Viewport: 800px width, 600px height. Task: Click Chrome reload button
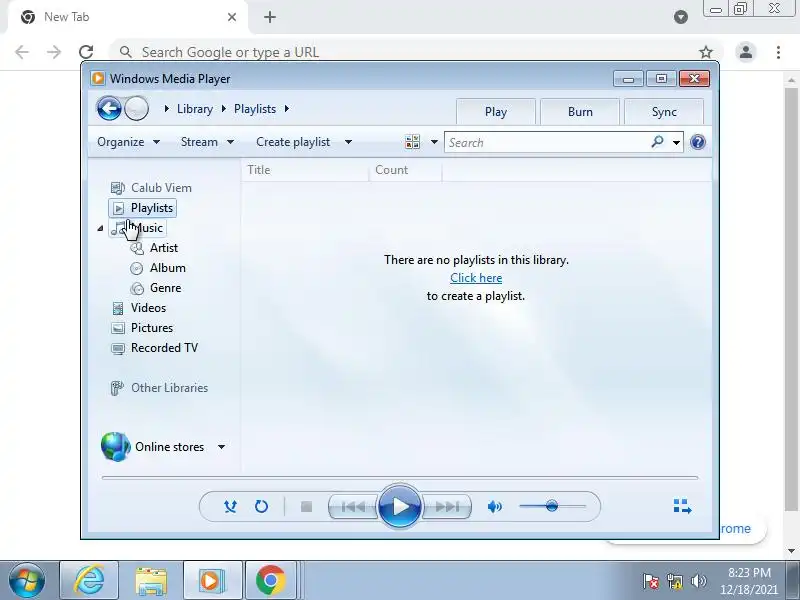click(x=86, y=52)
